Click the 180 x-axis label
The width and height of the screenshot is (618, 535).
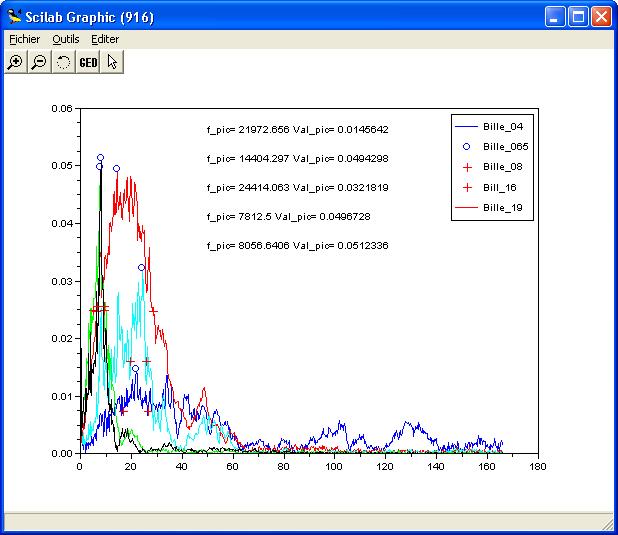coord(538,467)
